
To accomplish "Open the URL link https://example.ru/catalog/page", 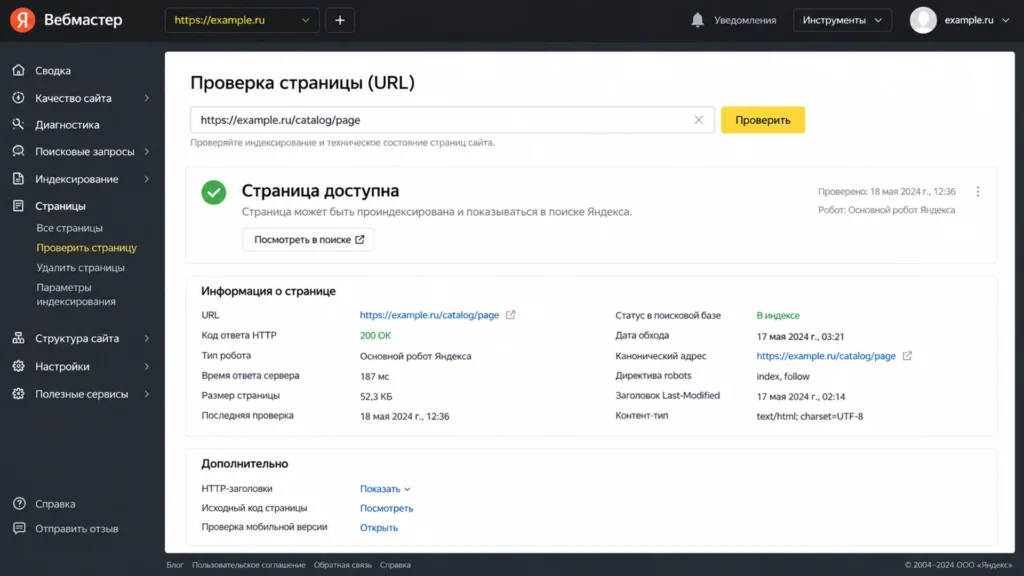I will tap(429, 315).
